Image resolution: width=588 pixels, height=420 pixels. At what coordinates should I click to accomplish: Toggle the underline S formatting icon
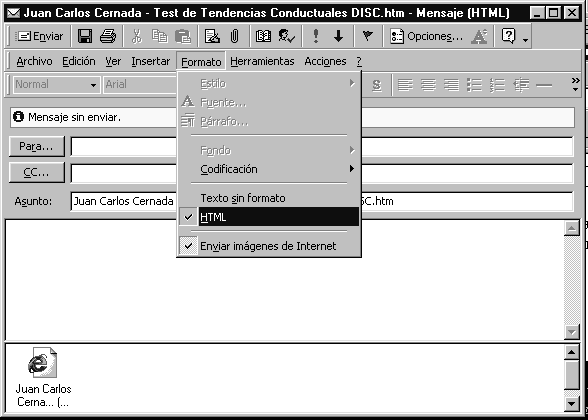[376, 85]
